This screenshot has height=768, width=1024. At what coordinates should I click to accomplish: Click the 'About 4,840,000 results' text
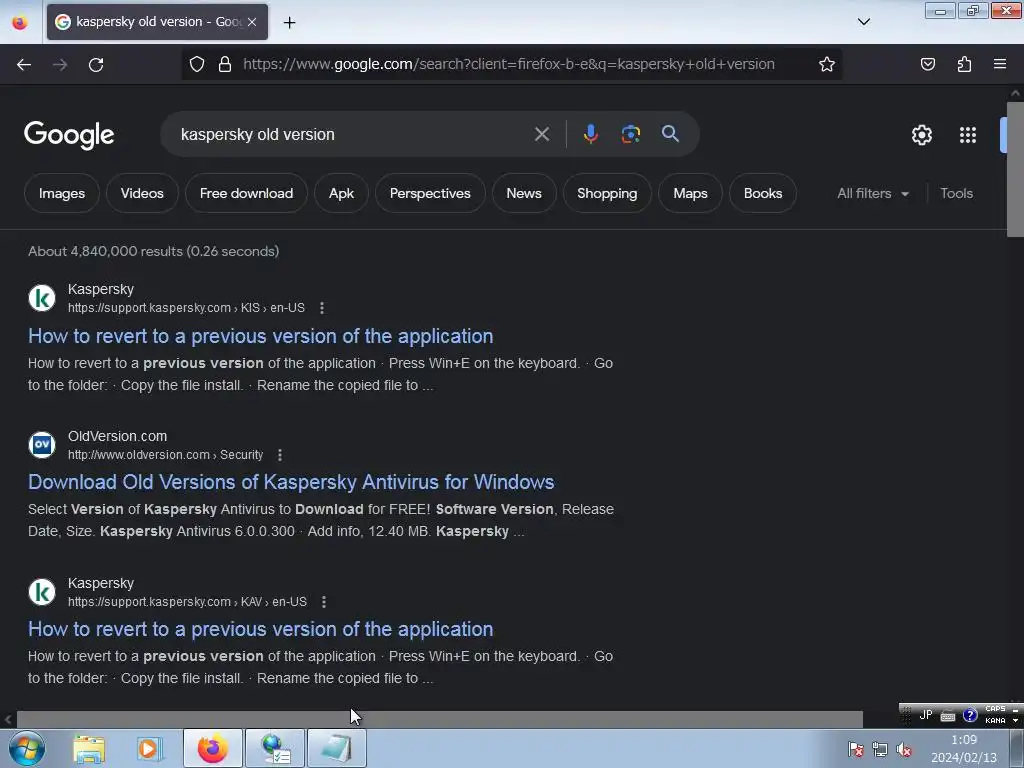click(x=153, y=251)
